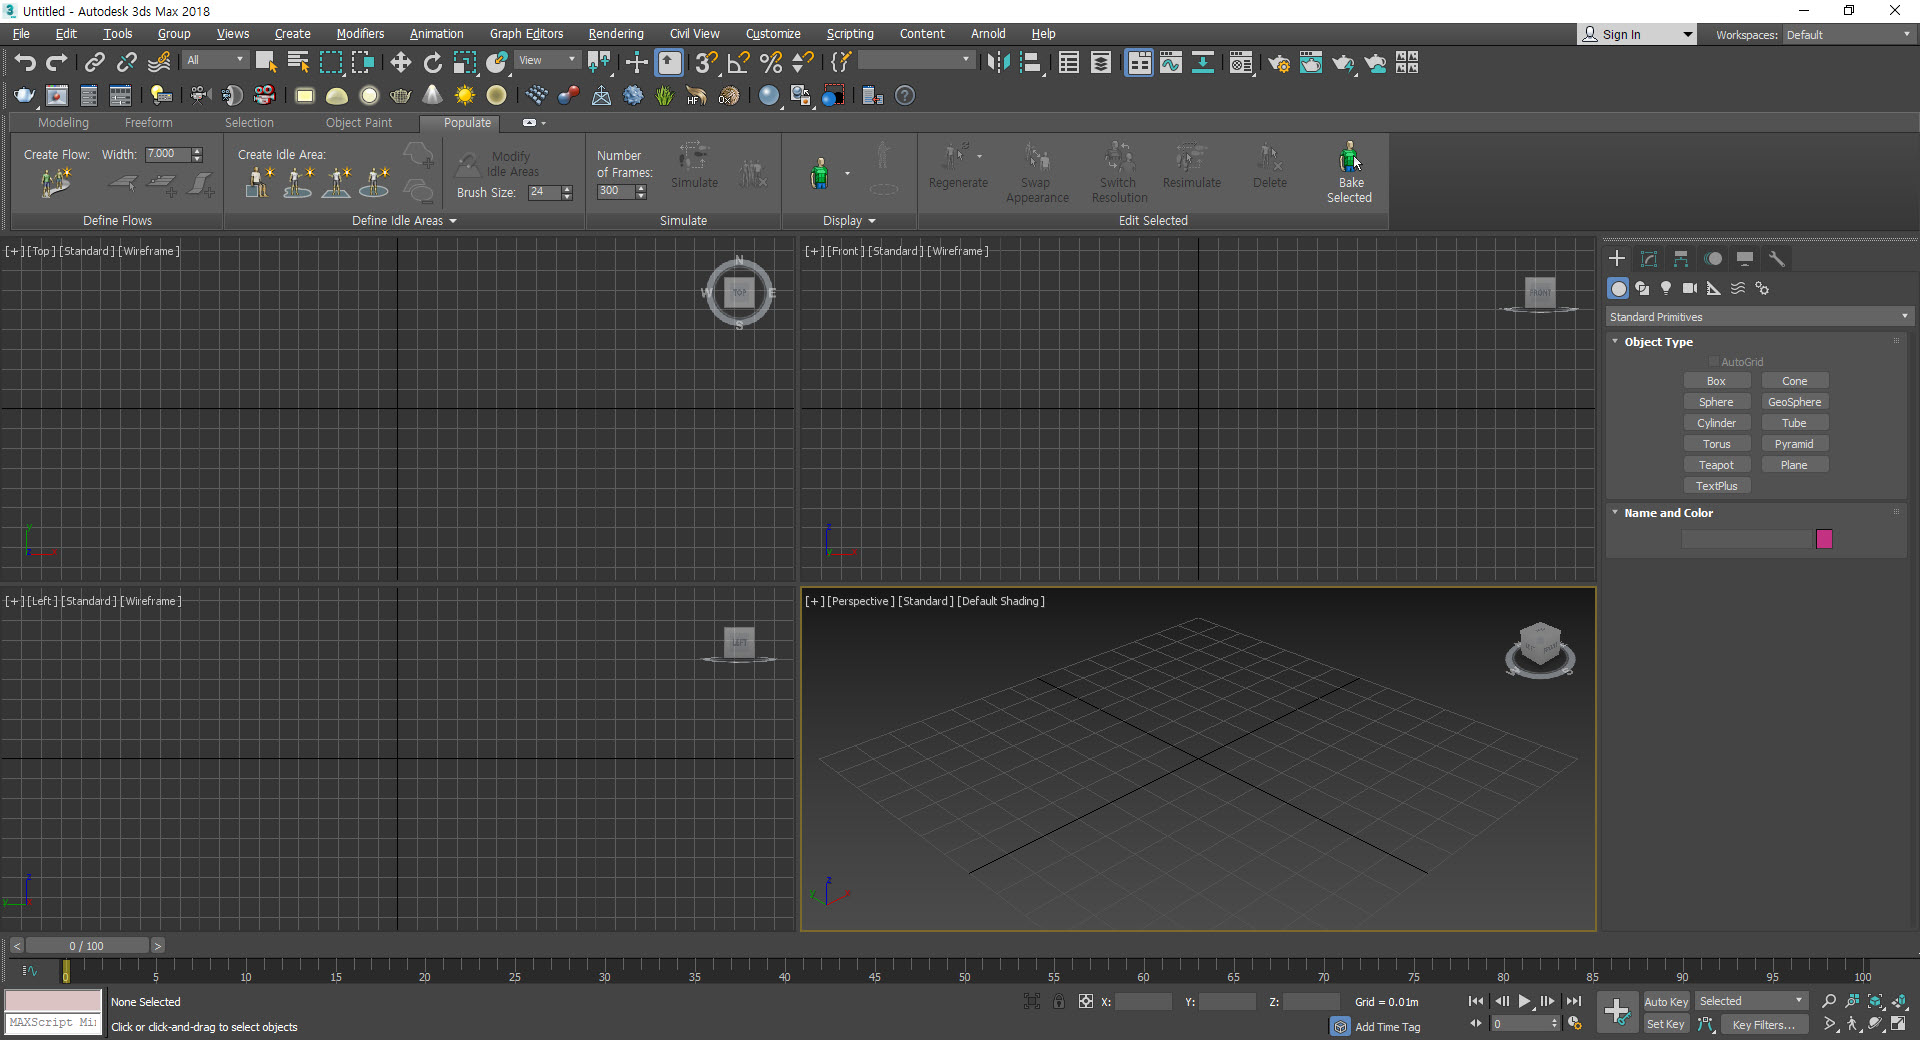Screen dimensions: 1920x1040
Task: Toggle the Angle Snap icon
Action: (739, 63)
